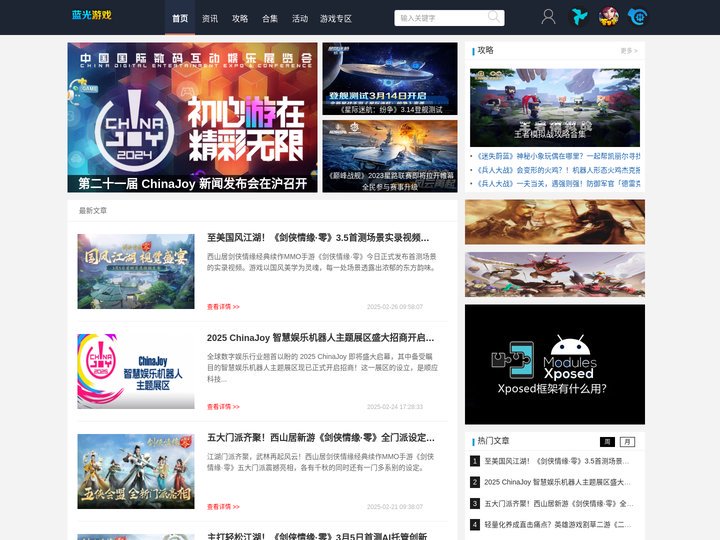Viewport: 720px width, 540px height.
Task: Open hot article 2 2025 ChinaJoy 智慧娱乐
Action: (557, 482)
